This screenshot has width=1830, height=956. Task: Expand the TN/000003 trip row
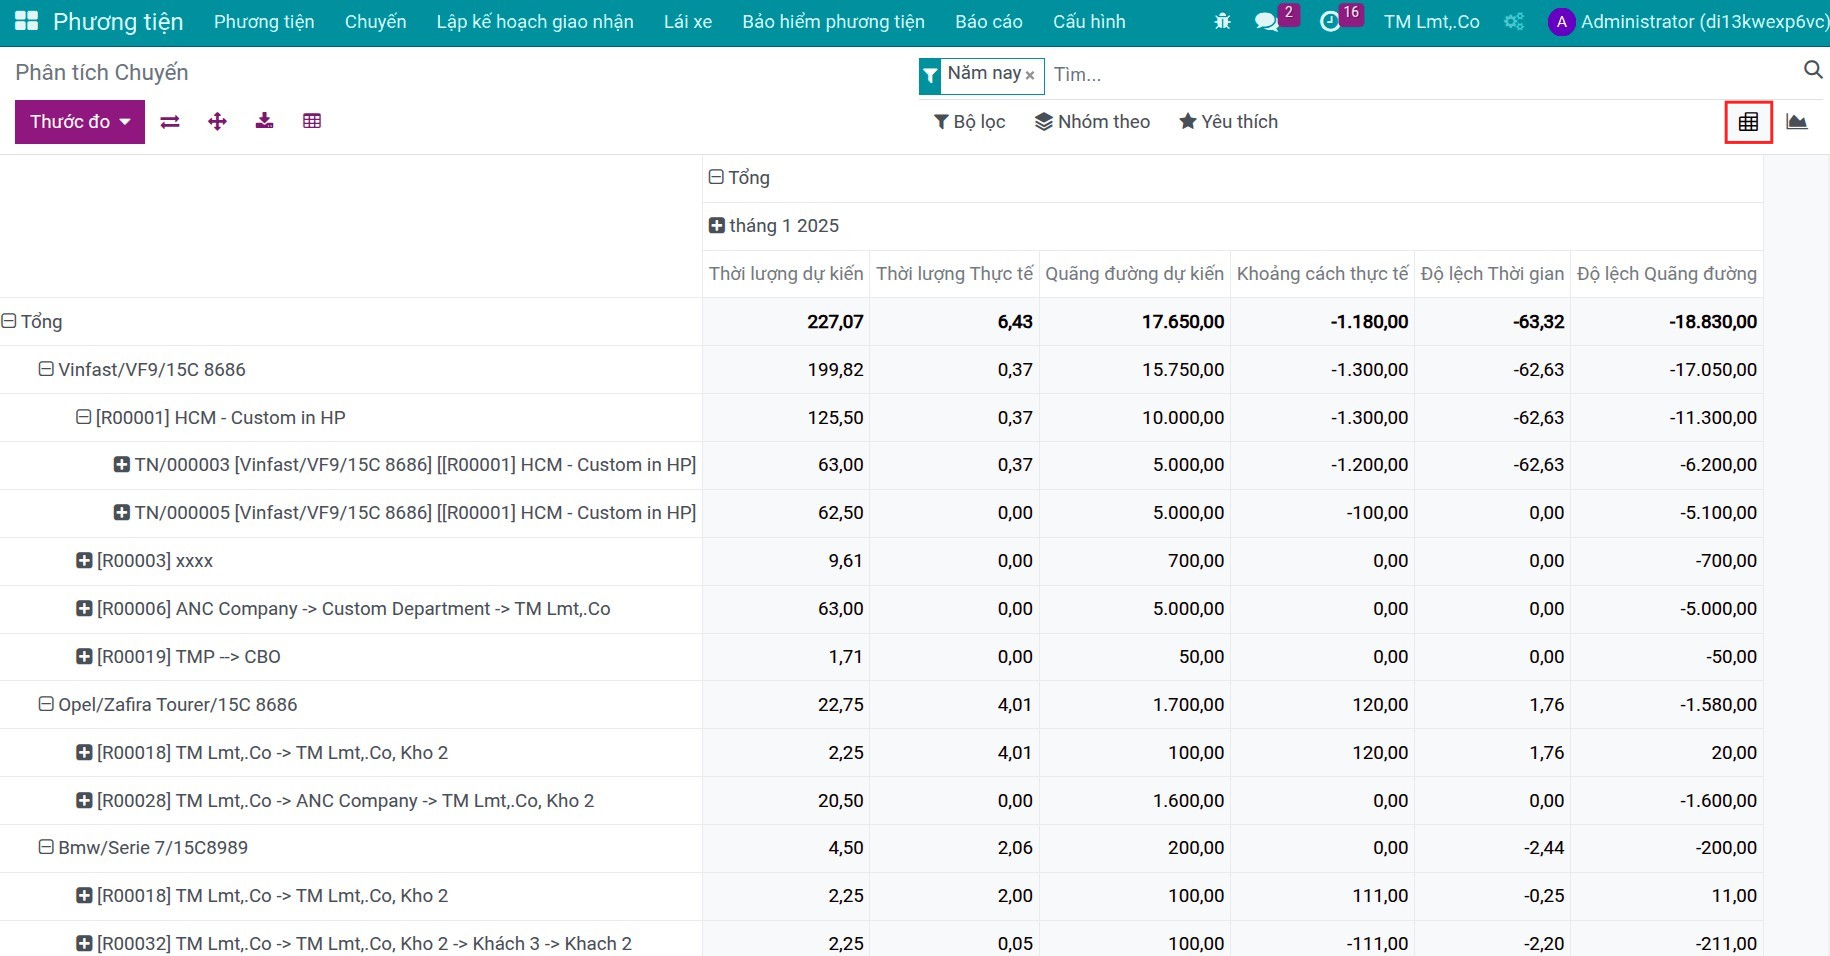(x=405, y=465)
